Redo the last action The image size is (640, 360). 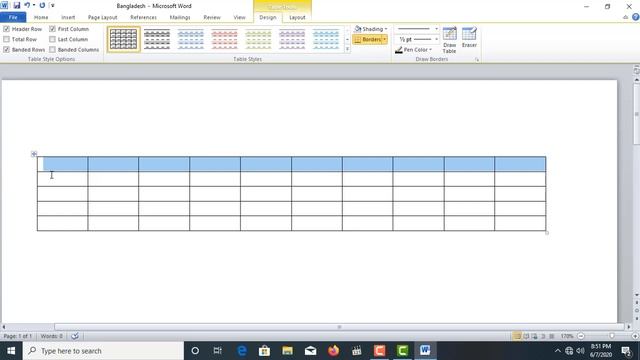tap(42, 5)
